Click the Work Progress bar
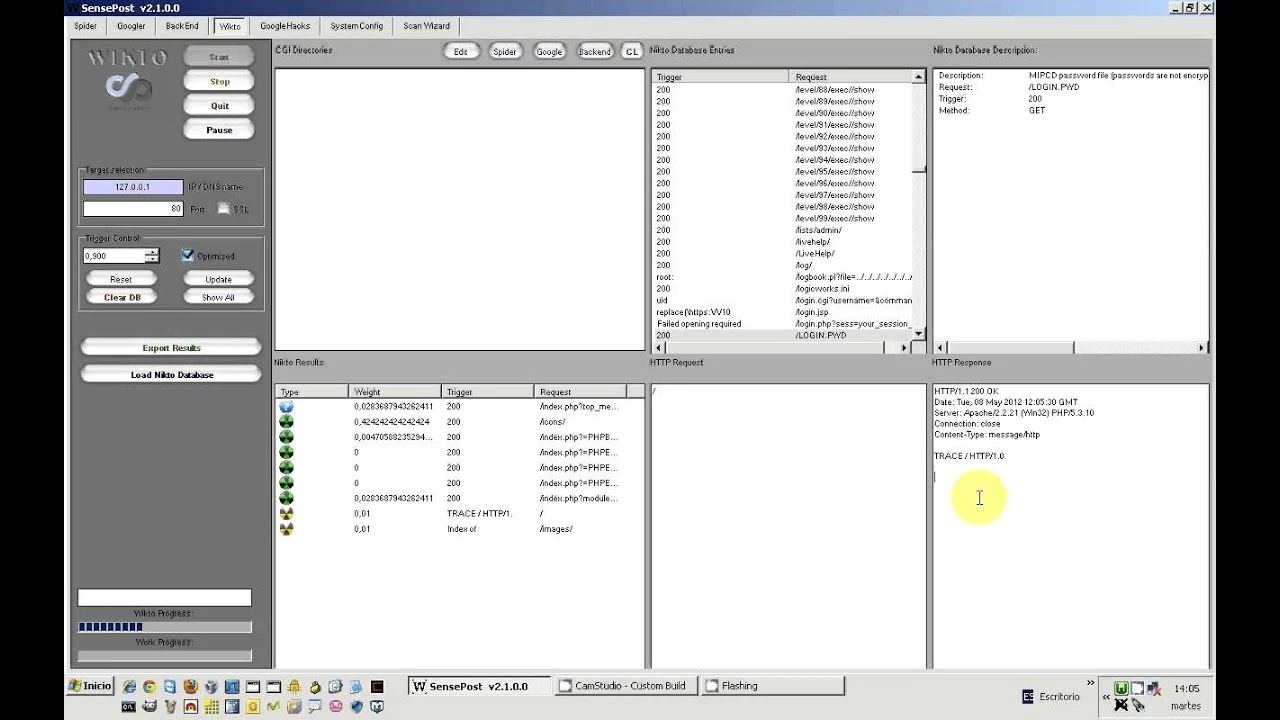This screenshot has height=720, width=1280. pyautogui.click(x=165, y=656)
